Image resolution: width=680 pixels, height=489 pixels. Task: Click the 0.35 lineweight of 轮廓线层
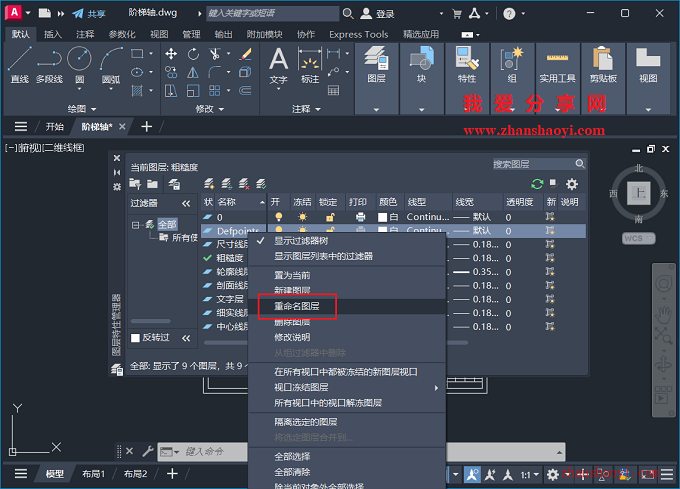tap(476, 272)
